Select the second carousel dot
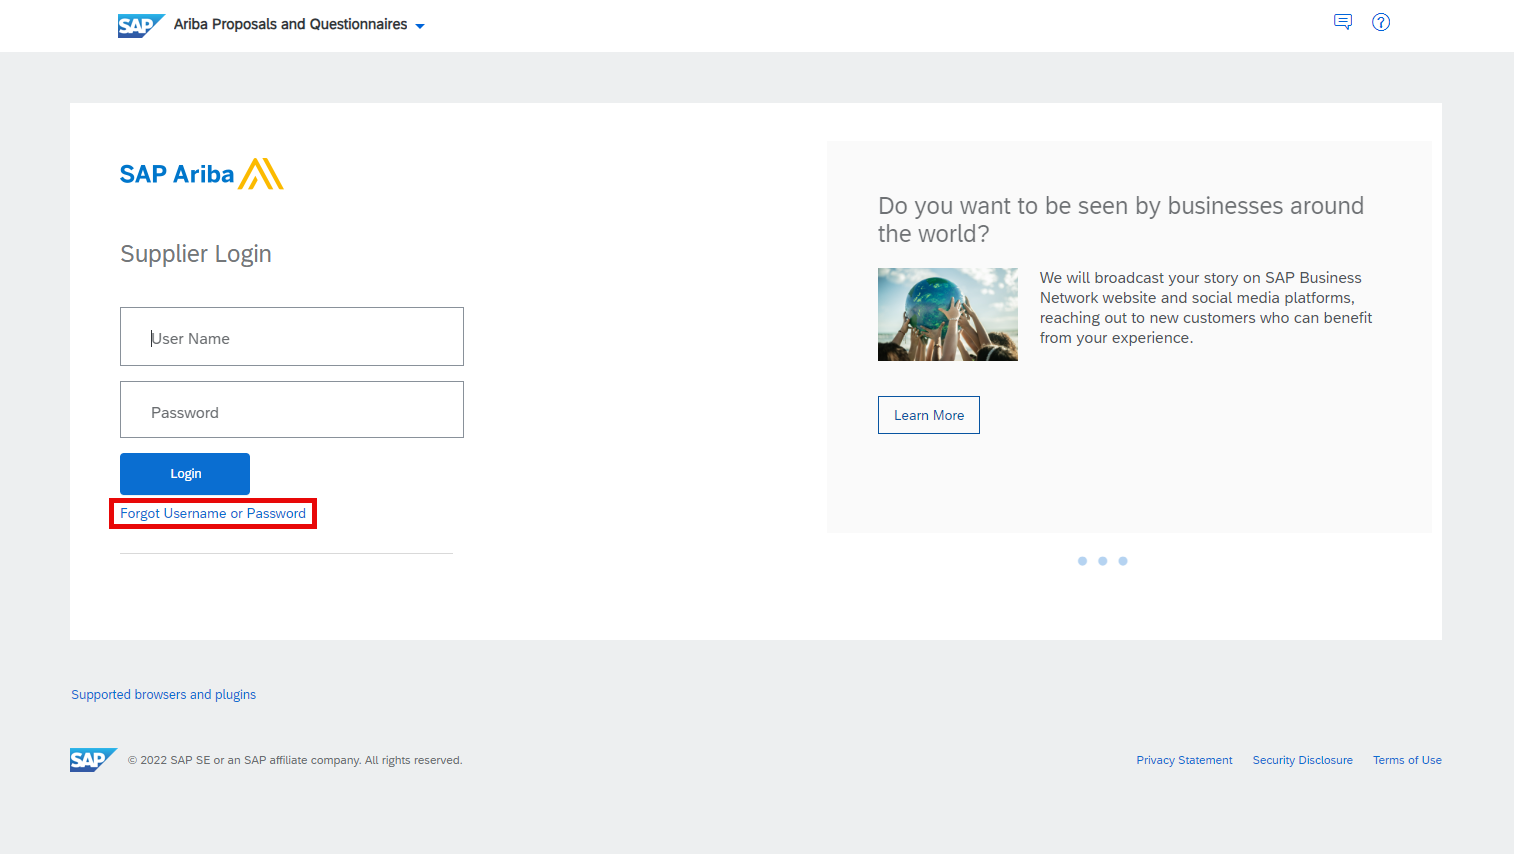The height and width of the screenshot is (854, 1514). pos(1103,561)
